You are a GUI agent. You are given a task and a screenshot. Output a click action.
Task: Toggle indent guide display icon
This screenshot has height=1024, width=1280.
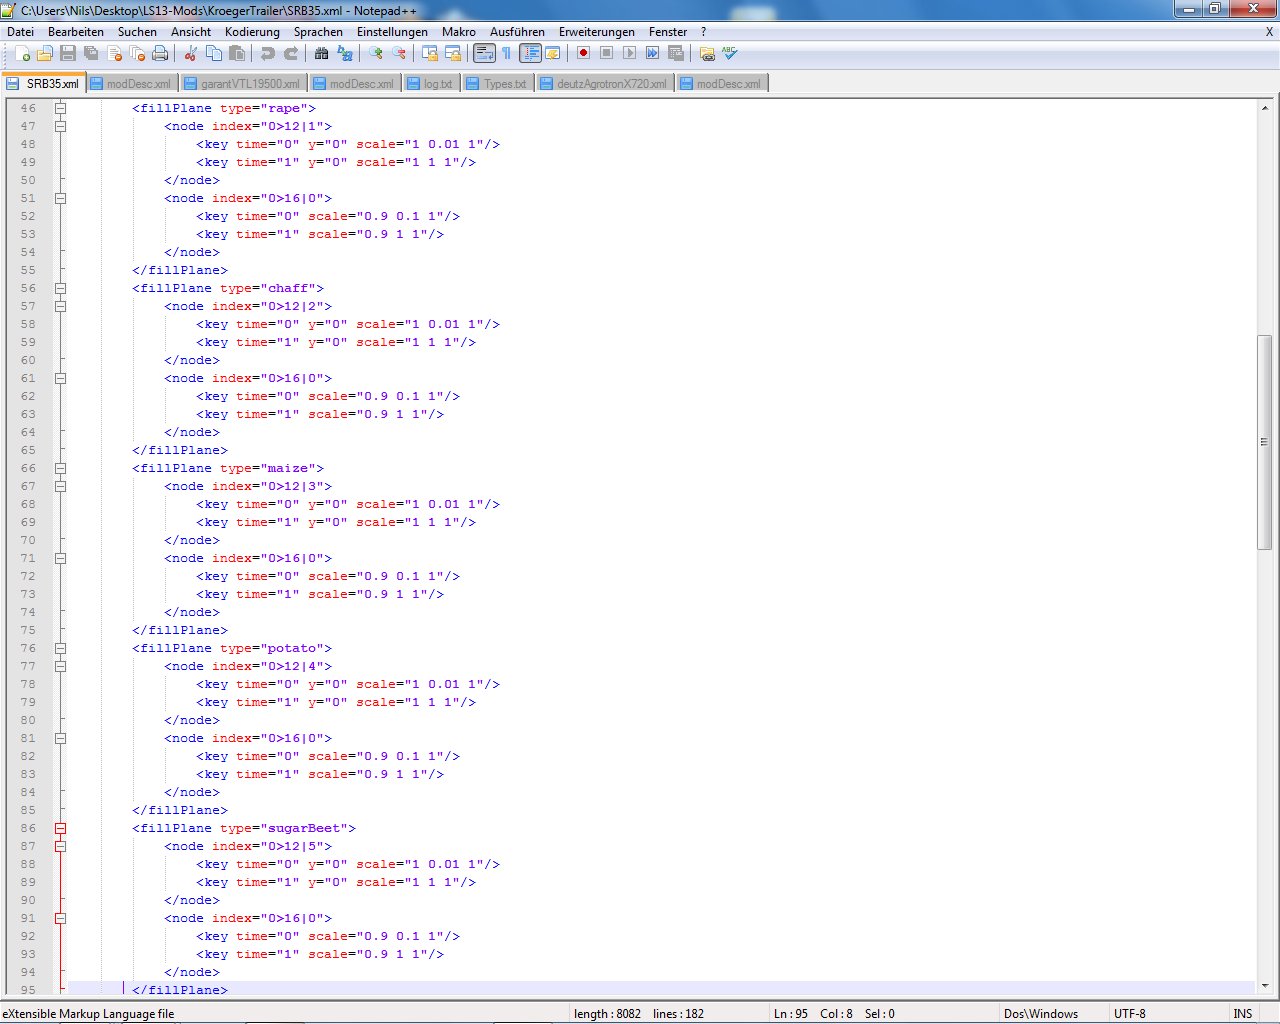tap(530, 53)
